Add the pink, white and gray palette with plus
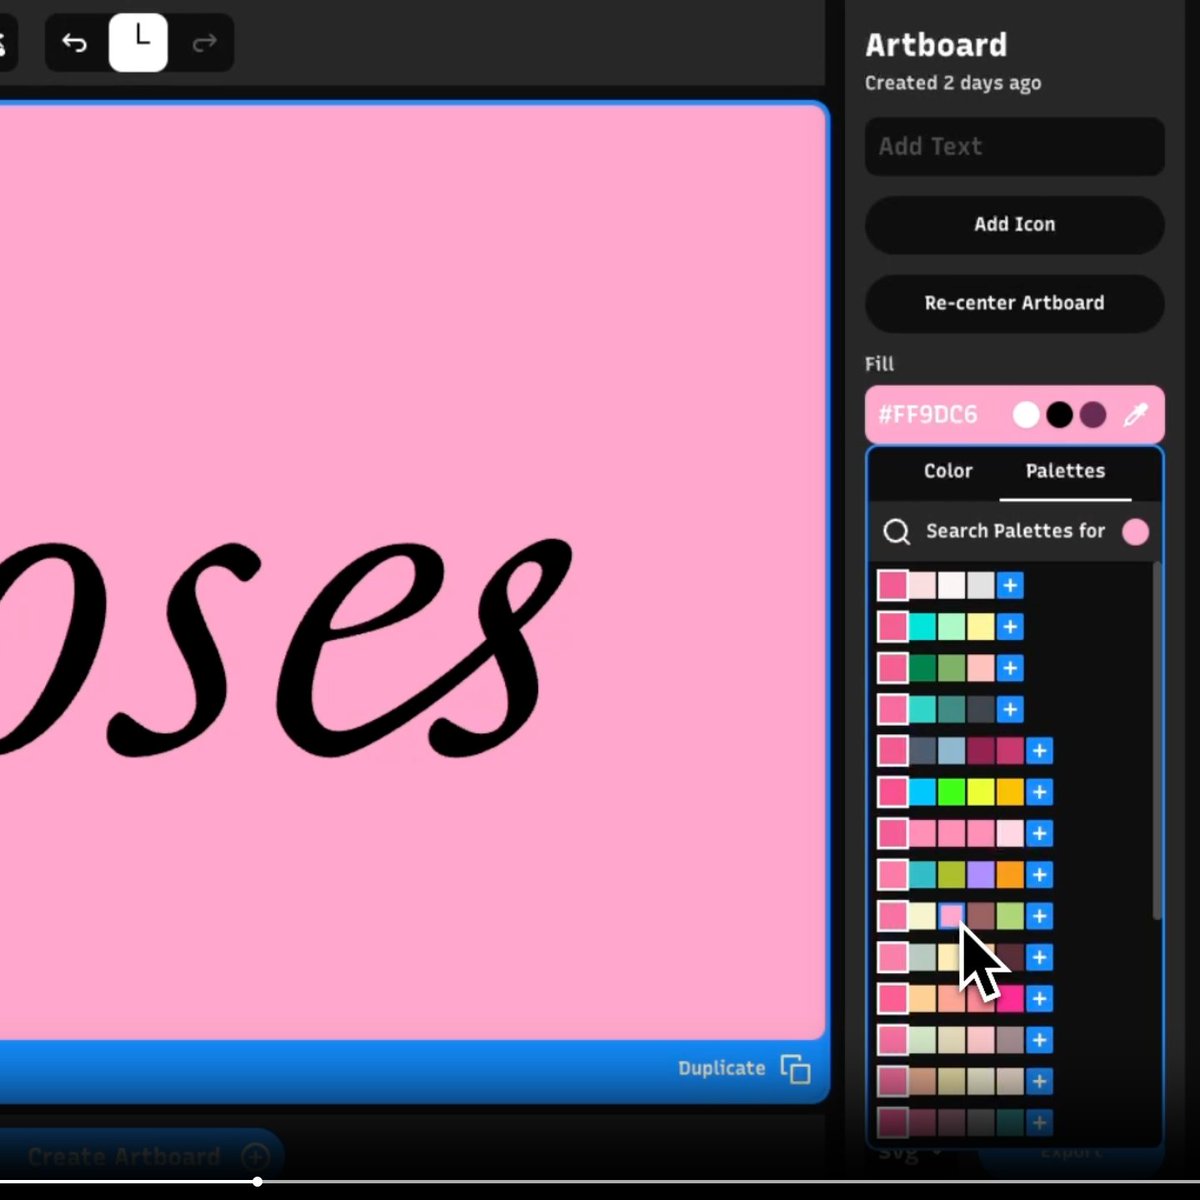Screen dimensions: 1200x1200 tap(1010, 585)
